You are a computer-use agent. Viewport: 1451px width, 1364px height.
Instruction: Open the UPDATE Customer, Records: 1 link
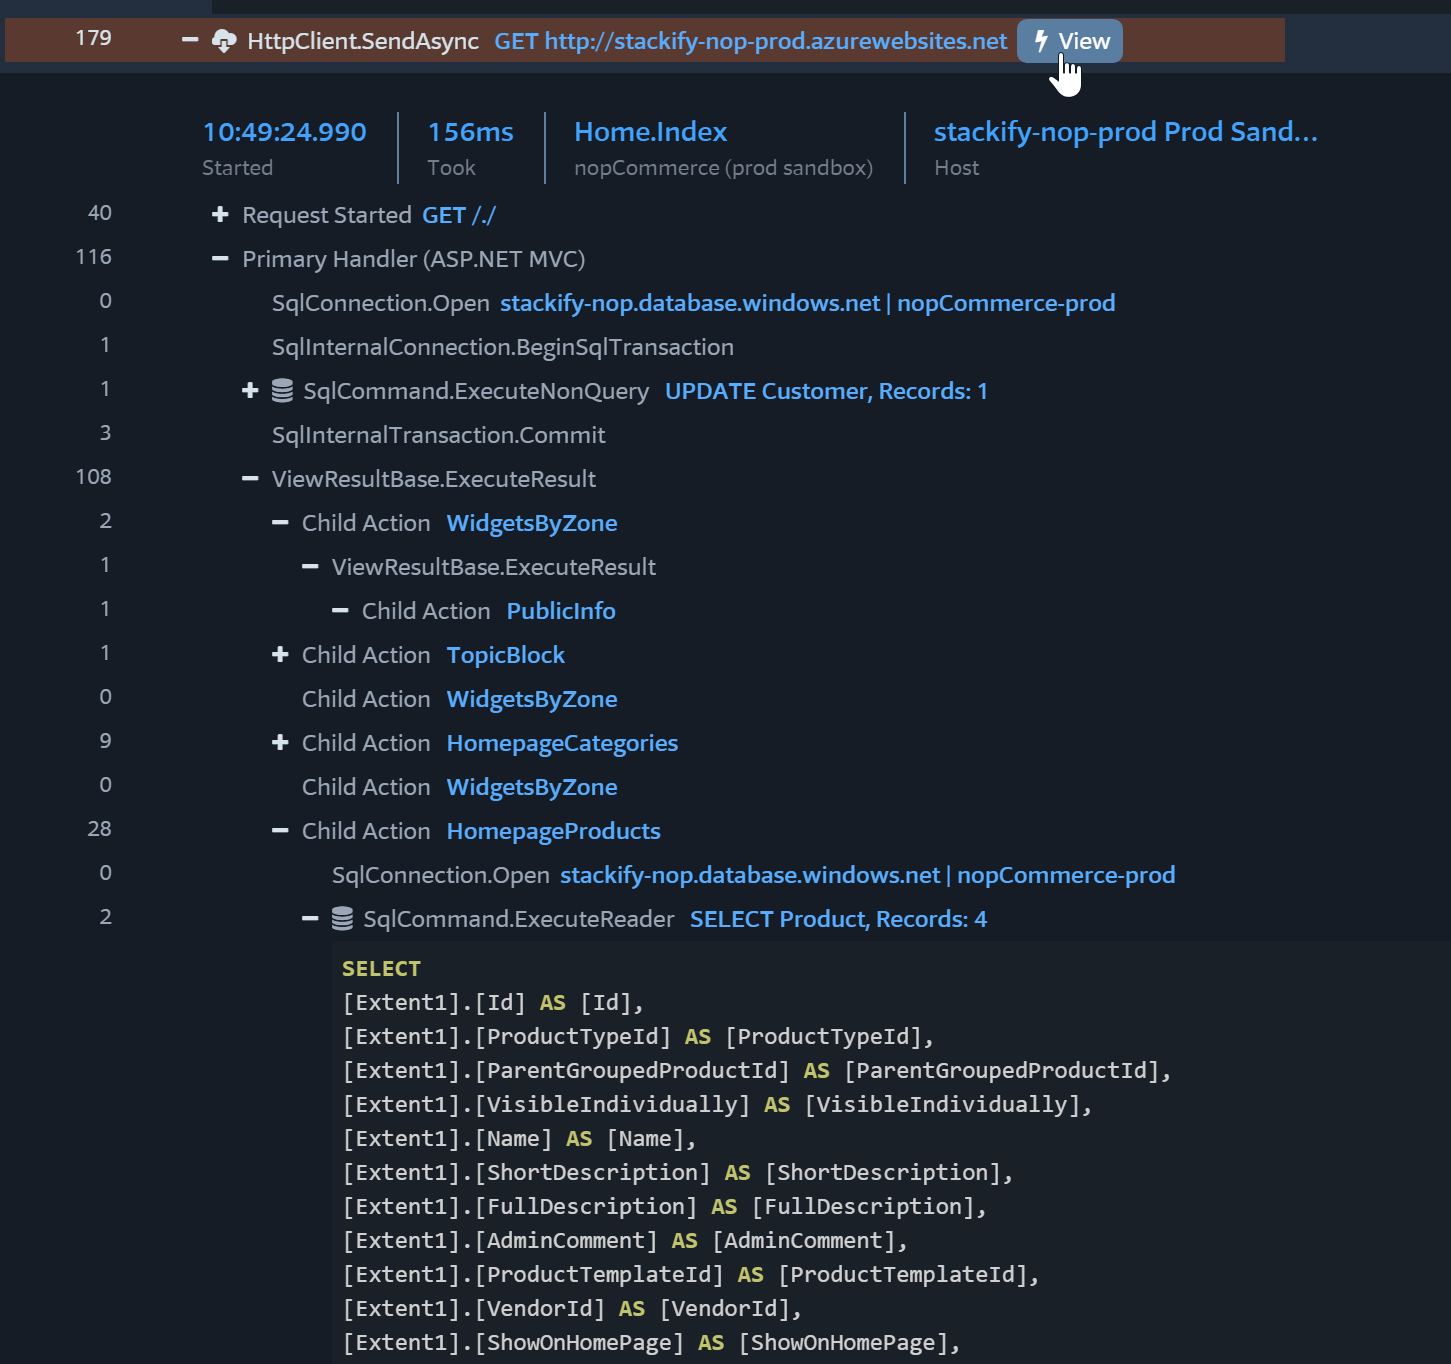click(826, 391)
